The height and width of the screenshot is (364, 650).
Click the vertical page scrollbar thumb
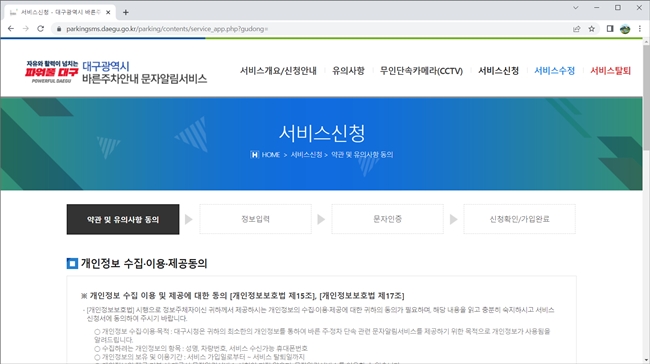point(646,97)
